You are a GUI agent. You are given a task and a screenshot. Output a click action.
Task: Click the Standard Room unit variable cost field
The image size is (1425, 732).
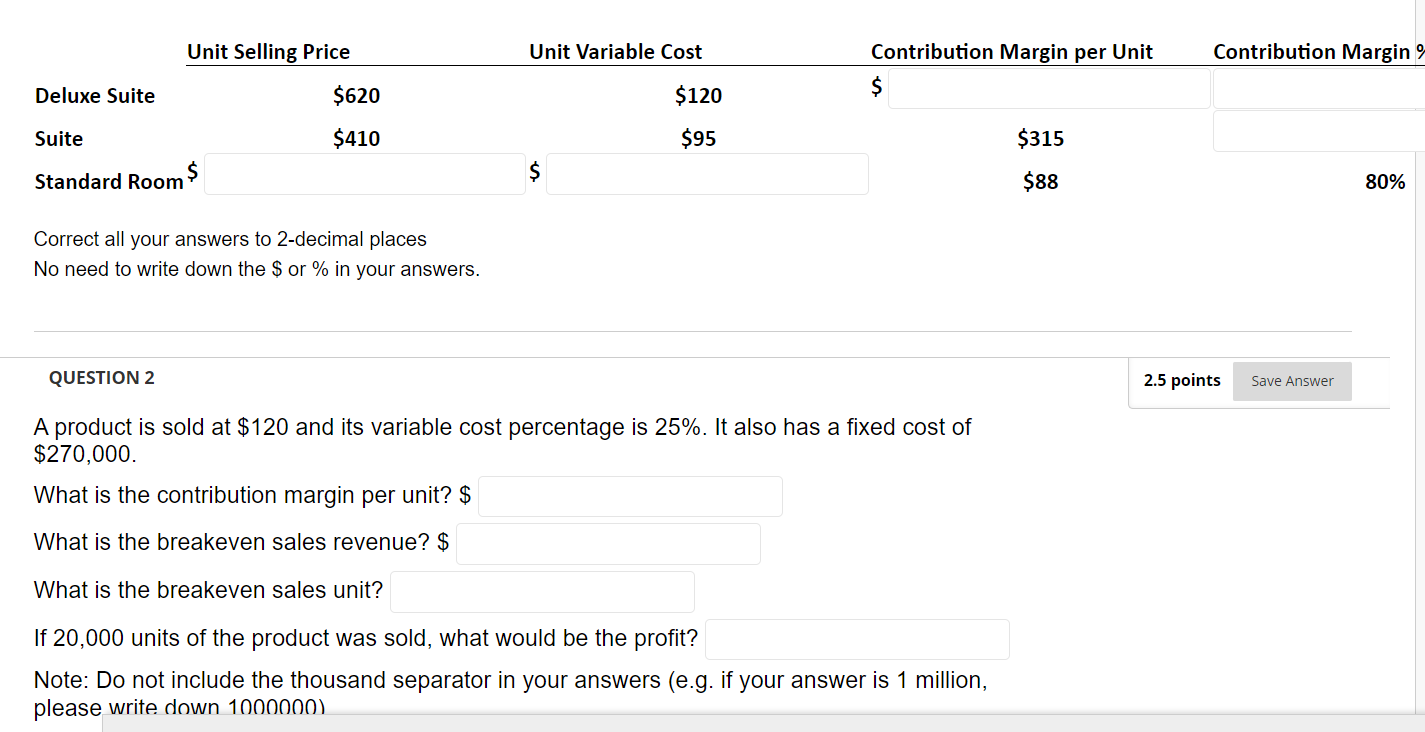click(707, 174)
